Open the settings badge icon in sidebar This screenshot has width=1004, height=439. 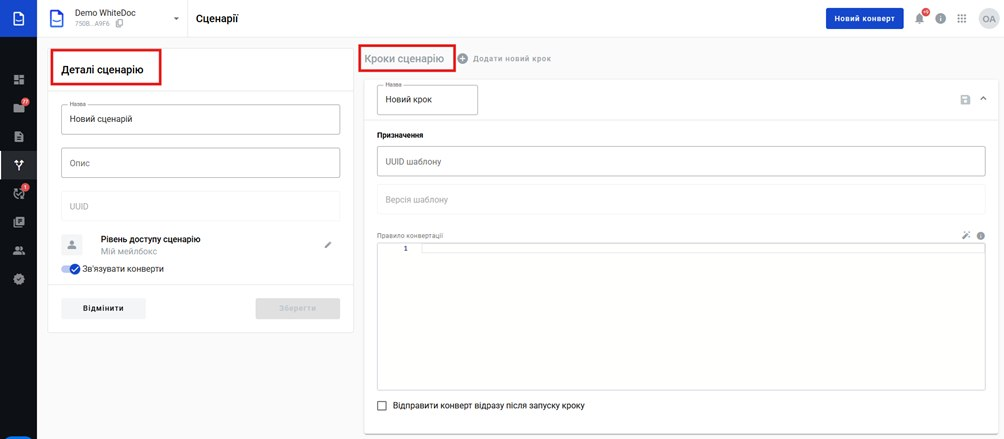19,279
